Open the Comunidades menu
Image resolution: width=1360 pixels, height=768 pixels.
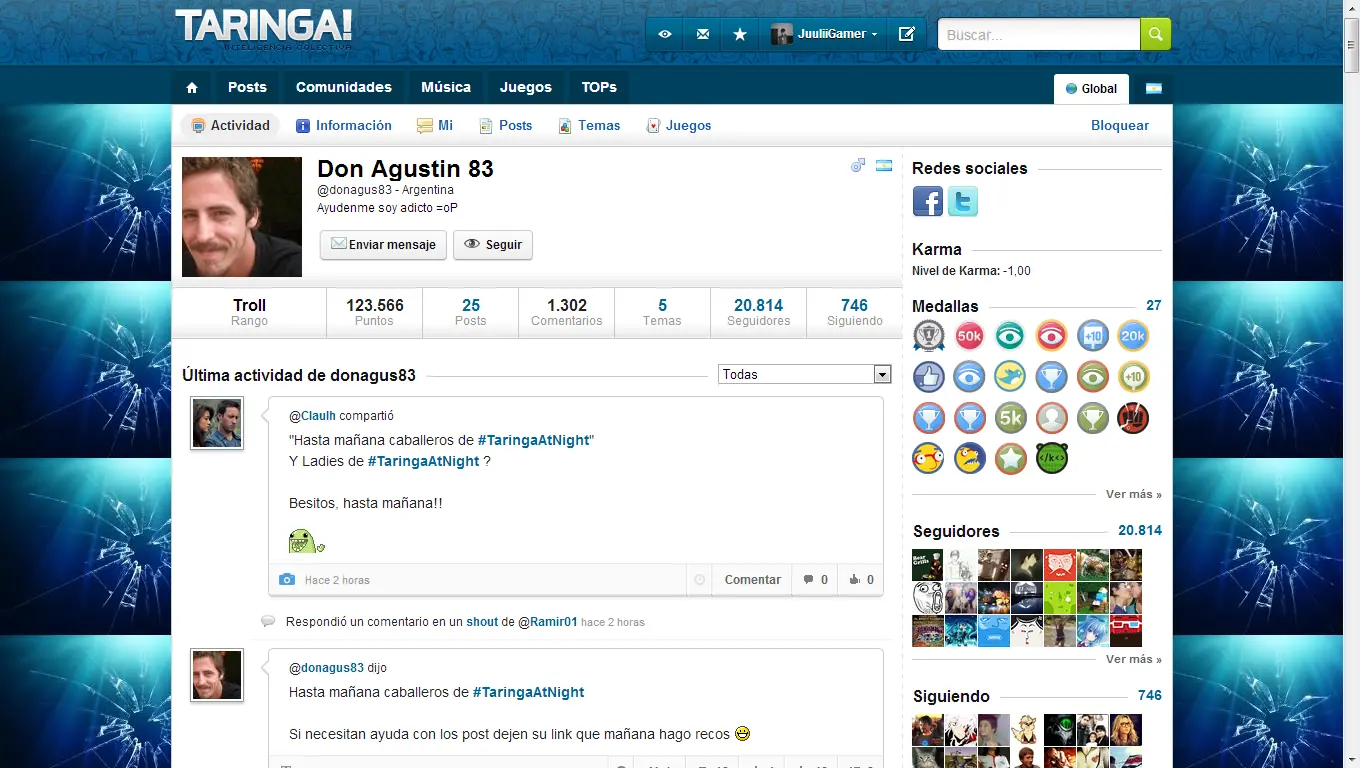click(x=344, y=87)
